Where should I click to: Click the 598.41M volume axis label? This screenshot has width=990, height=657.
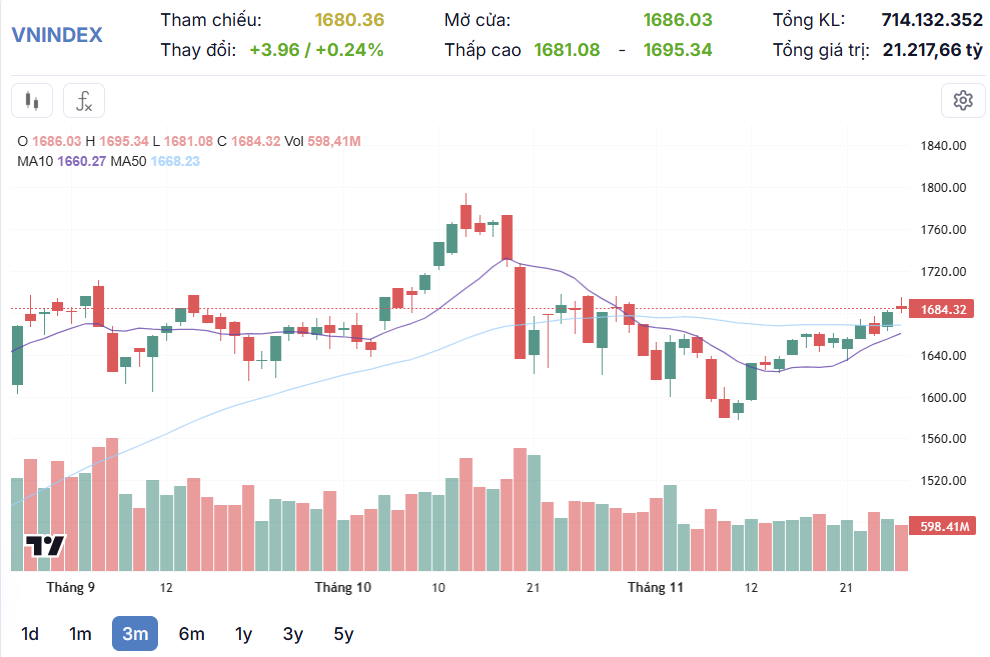tap(943, 526)
